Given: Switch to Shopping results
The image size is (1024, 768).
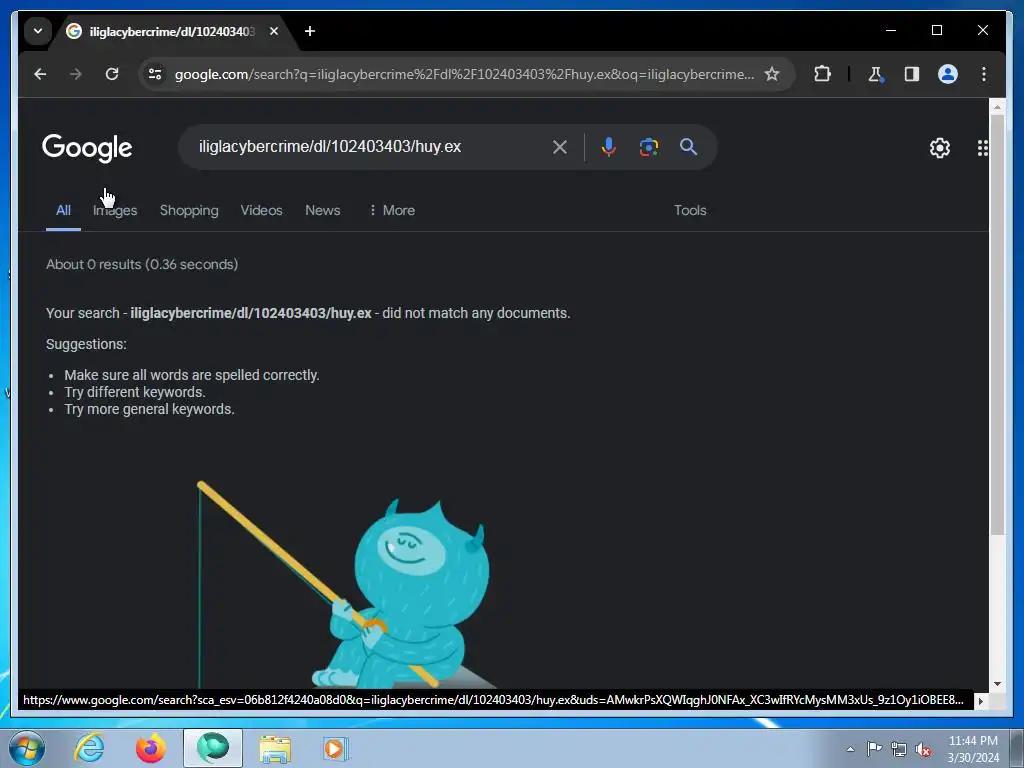Looking at the screenshot, I should pos(189,210).
